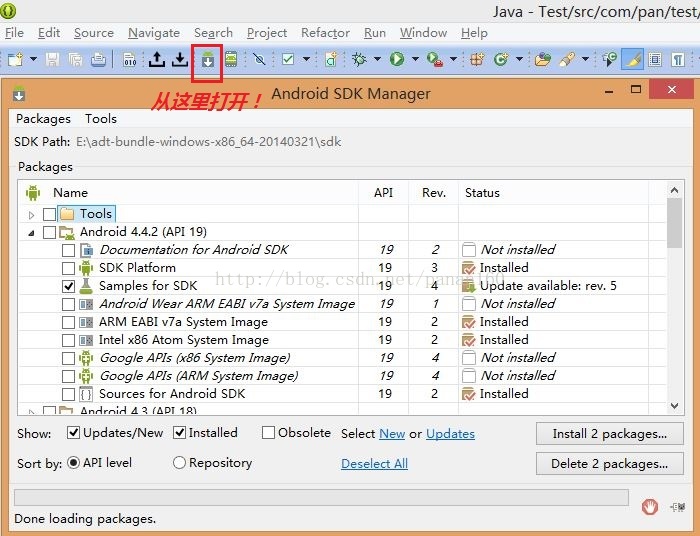This screenshot has width=700, height=536.
Task: Click the log window icon beside stop
Action: [678, 507]
